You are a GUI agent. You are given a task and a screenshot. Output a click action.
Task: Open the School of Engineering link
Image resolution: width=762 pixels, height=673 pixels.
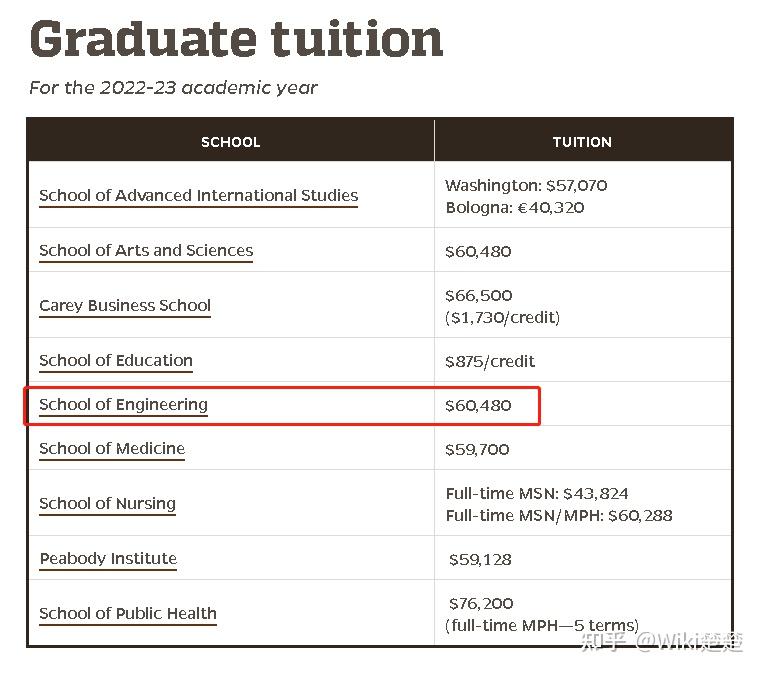point(123,405)
